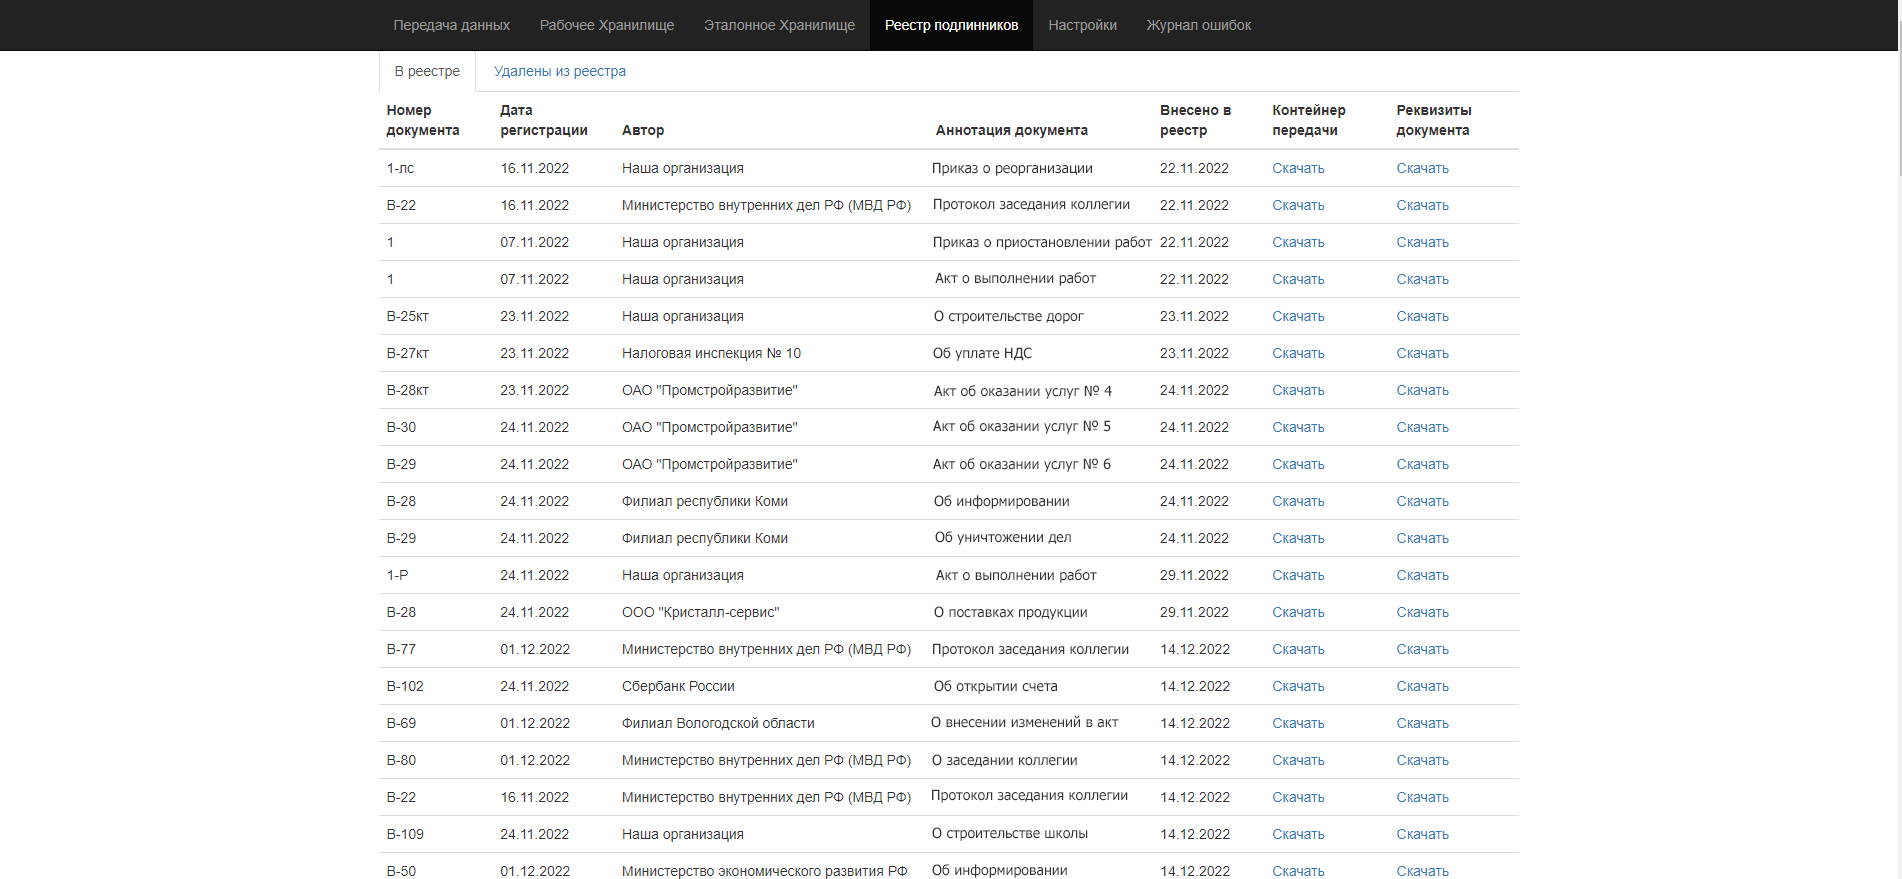Download requisites for О поставках продукции
The width and height of the screenshot is (1902, 879).
1422,612
